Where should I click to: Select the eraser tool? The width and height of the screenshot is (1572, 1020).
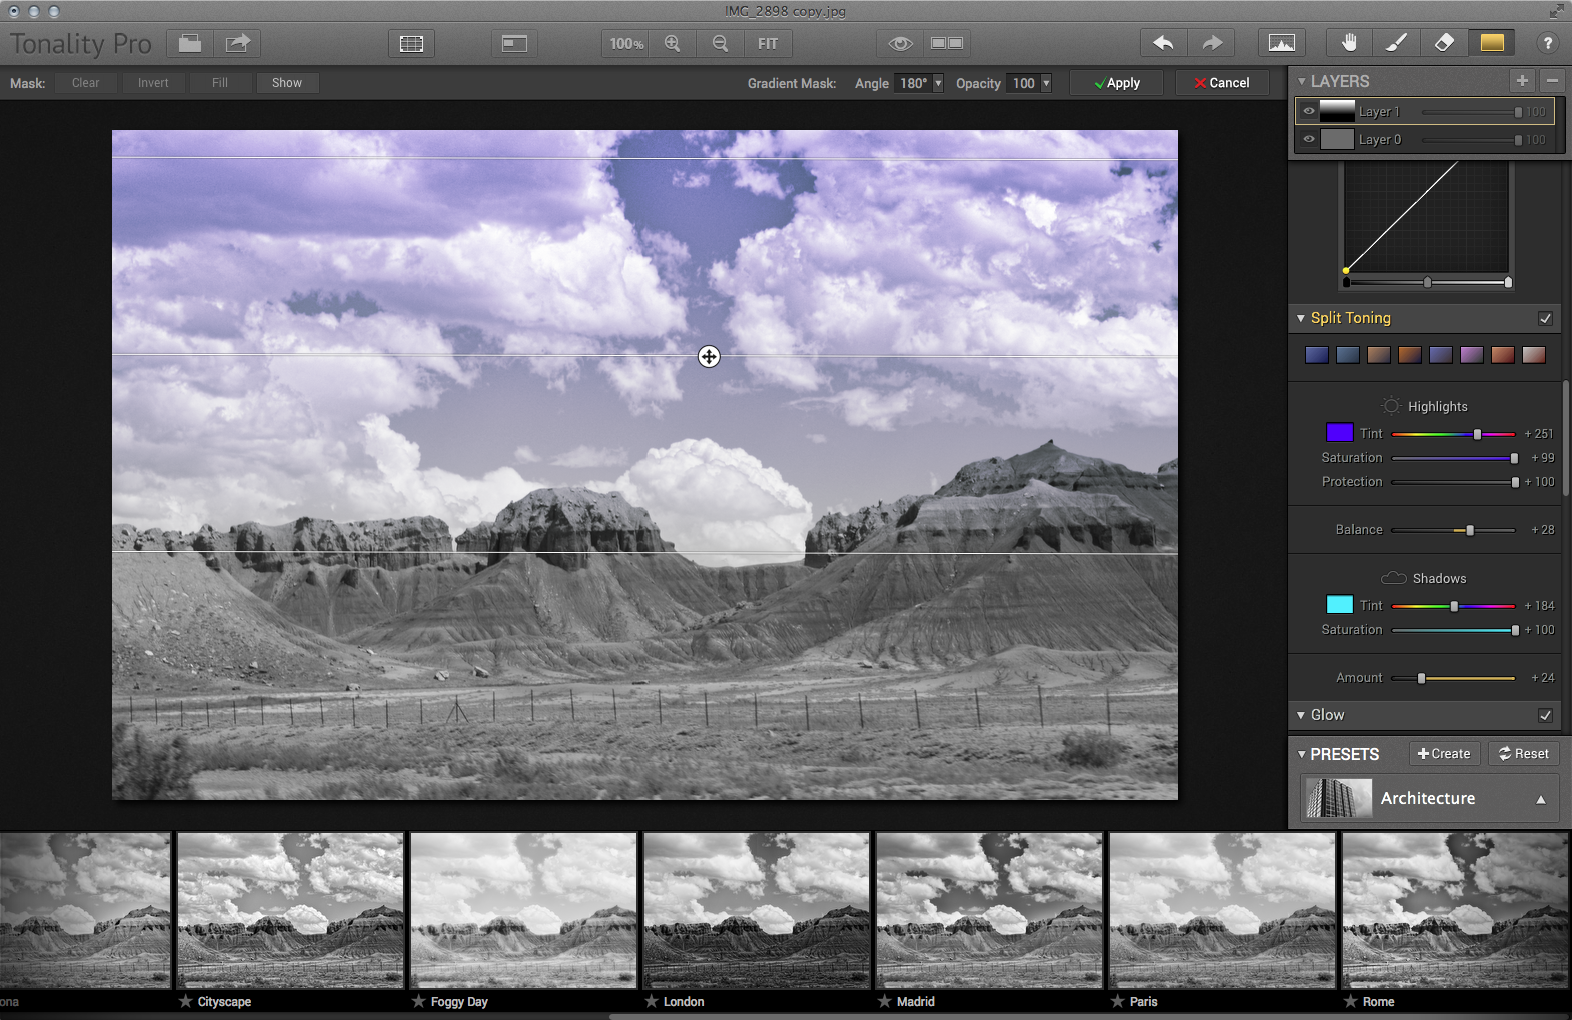tap(1444, 43)
